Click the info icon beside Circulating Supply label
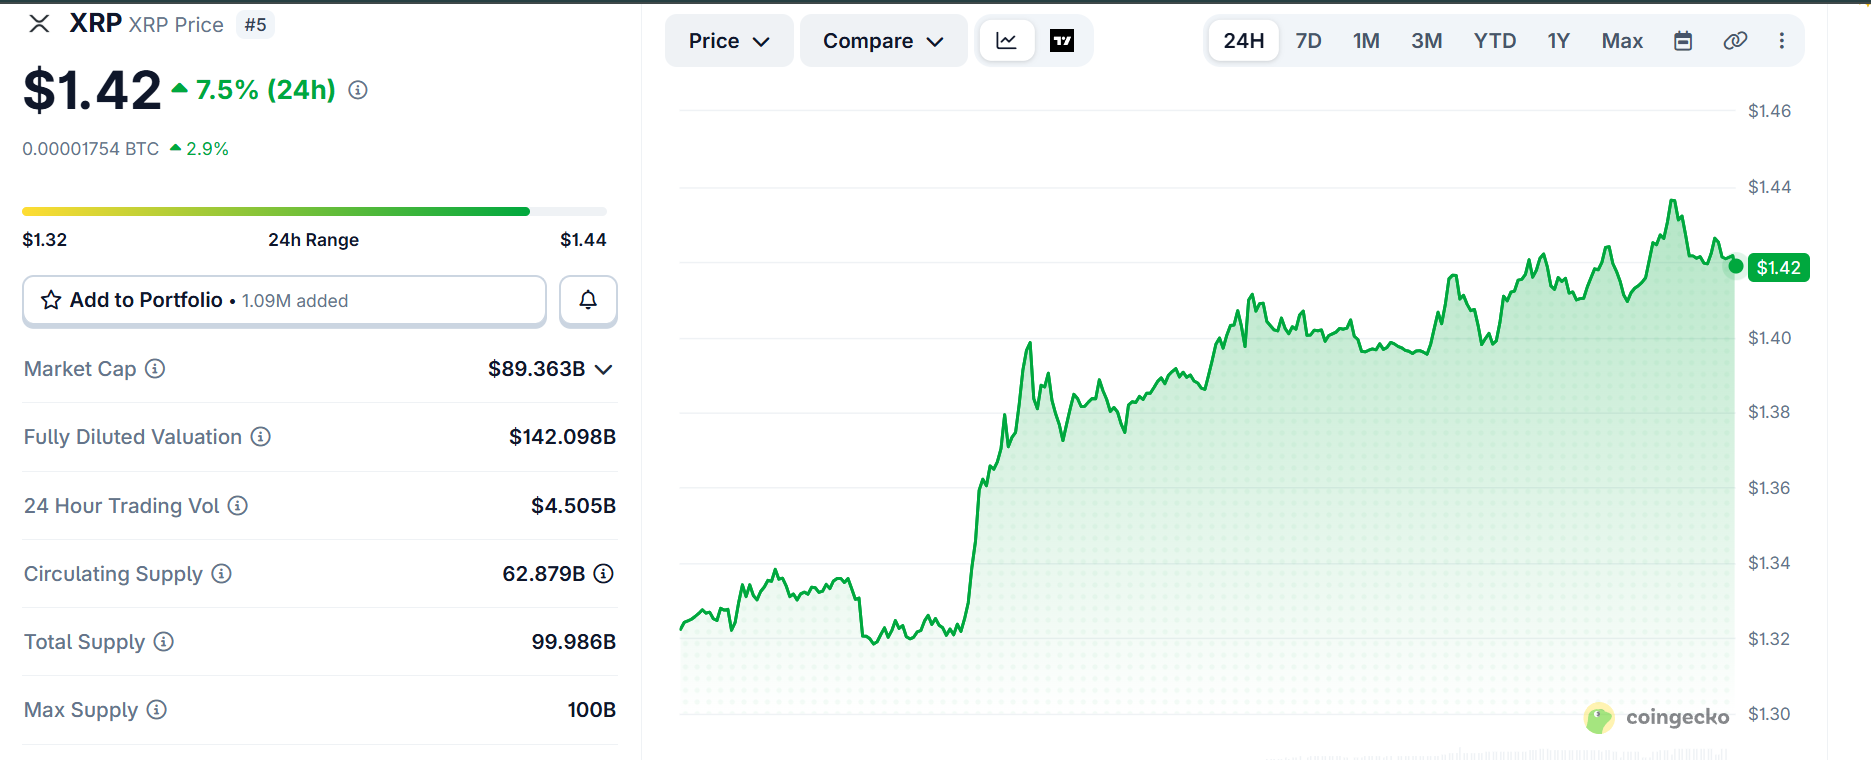1871x760 pixels. tap(222, 574)
